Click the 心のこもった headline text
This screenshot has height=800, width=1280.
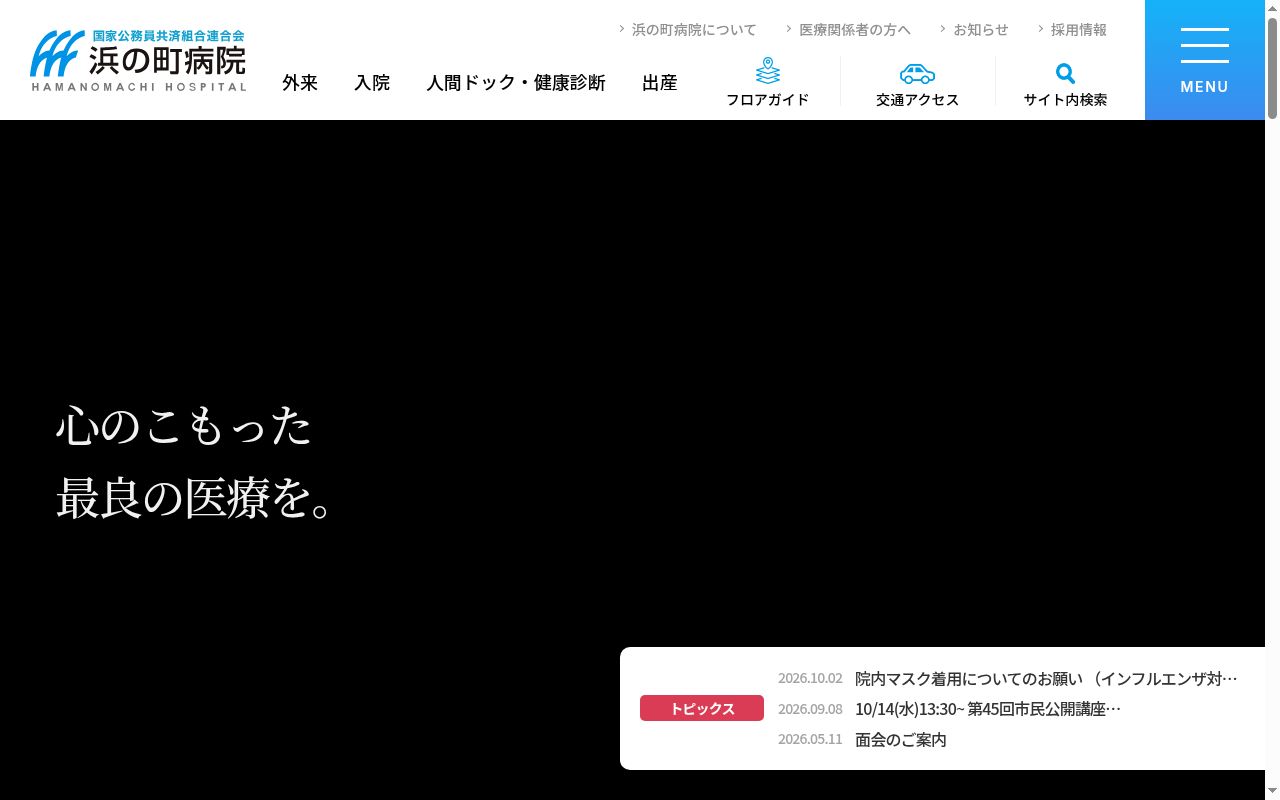[184, 426]
